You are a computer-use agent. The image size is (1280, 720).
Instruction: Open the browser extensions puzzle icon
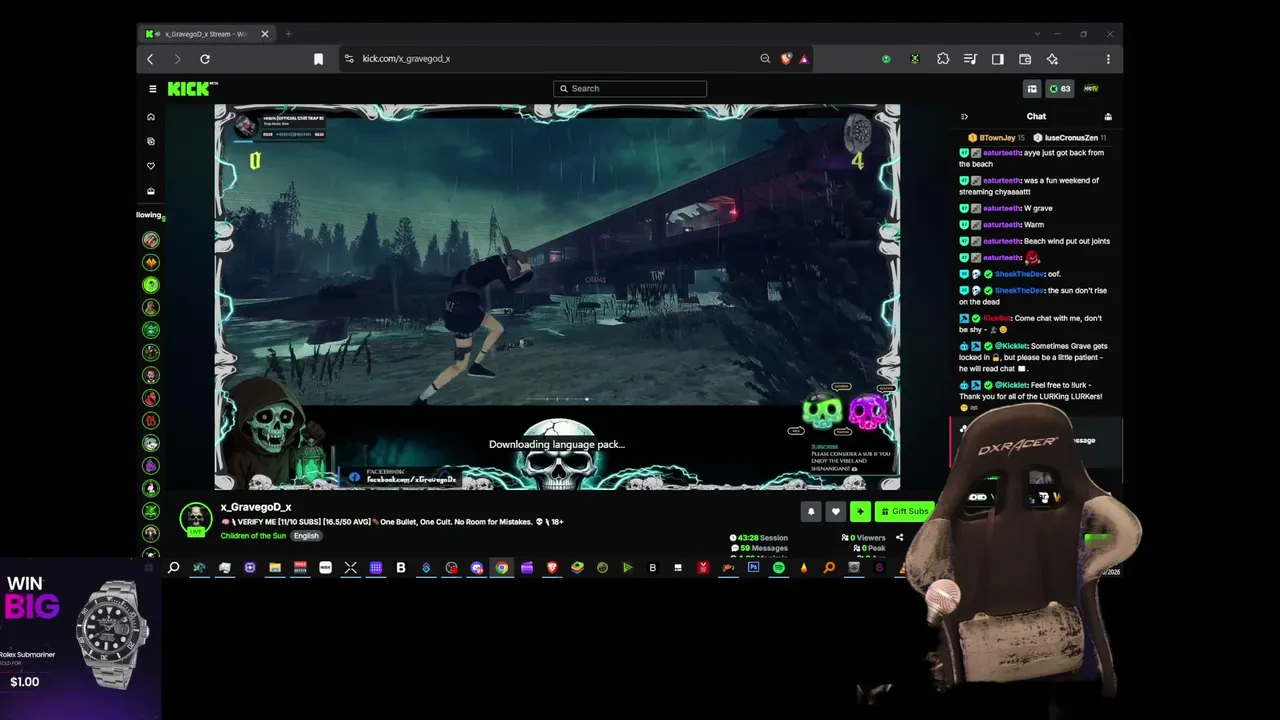(943, 59)
